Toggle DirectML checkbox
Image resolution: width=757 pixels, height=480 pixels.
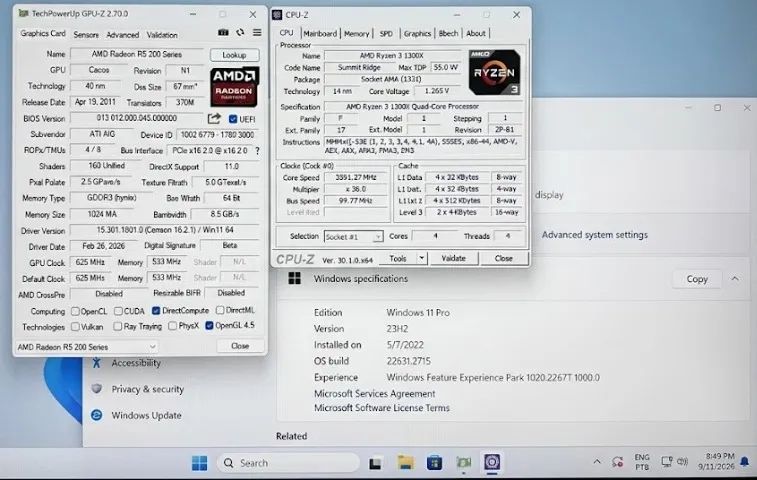[x=220, y=310]
